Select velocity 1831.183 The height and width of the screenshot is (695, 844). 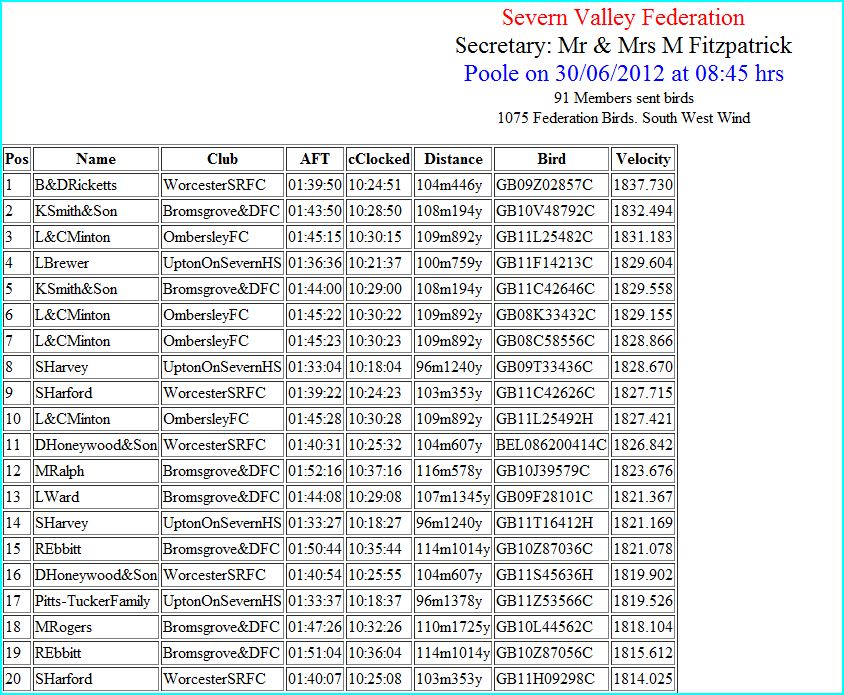tap(643, 237)
